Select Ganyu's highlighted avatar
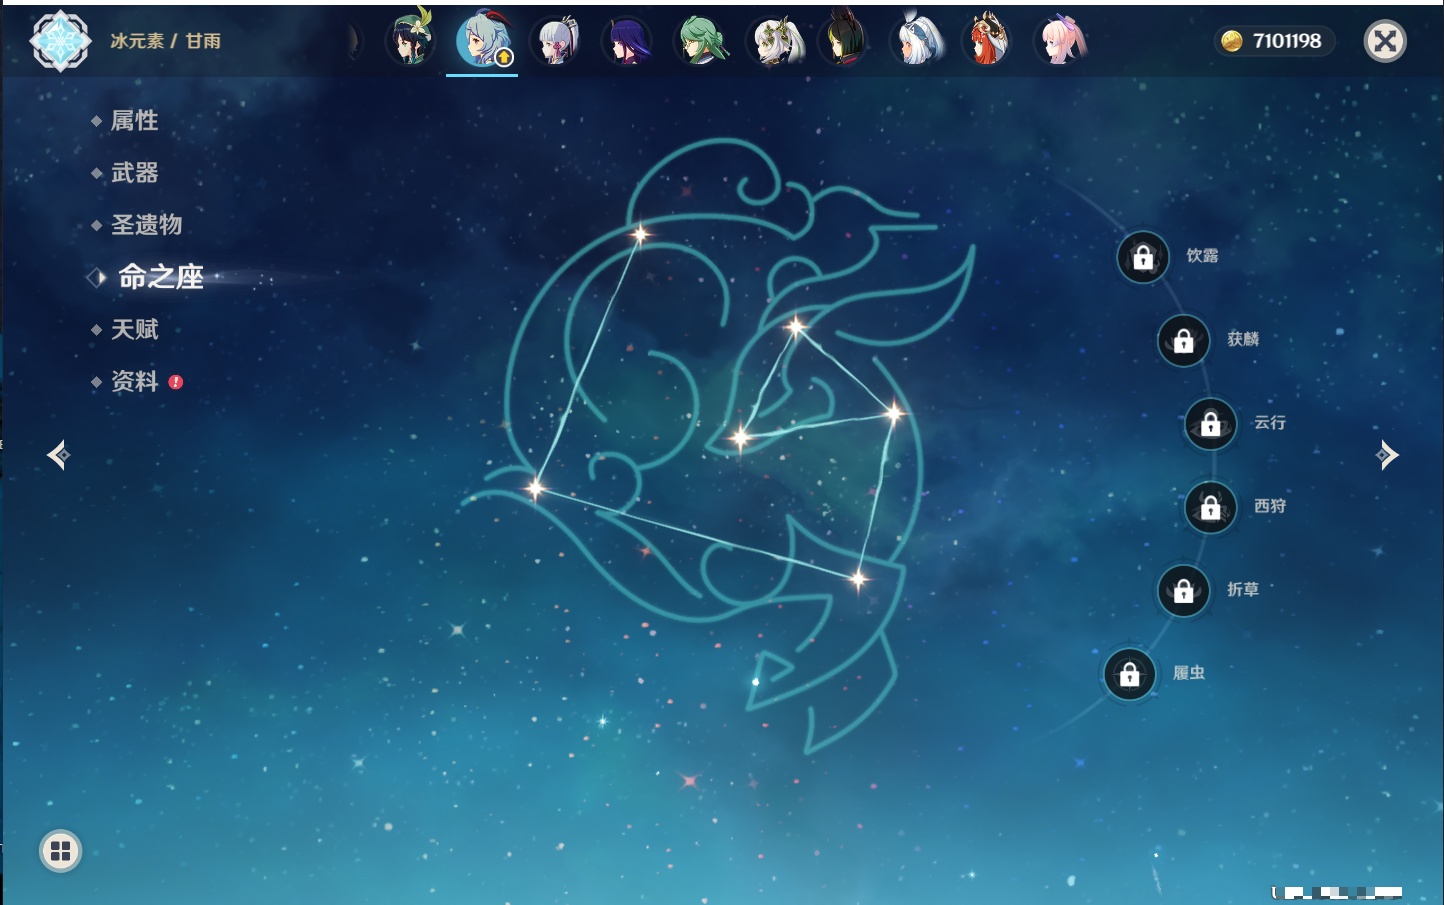Viewport: 1444px width, 905px height. (x=482, y=41)
